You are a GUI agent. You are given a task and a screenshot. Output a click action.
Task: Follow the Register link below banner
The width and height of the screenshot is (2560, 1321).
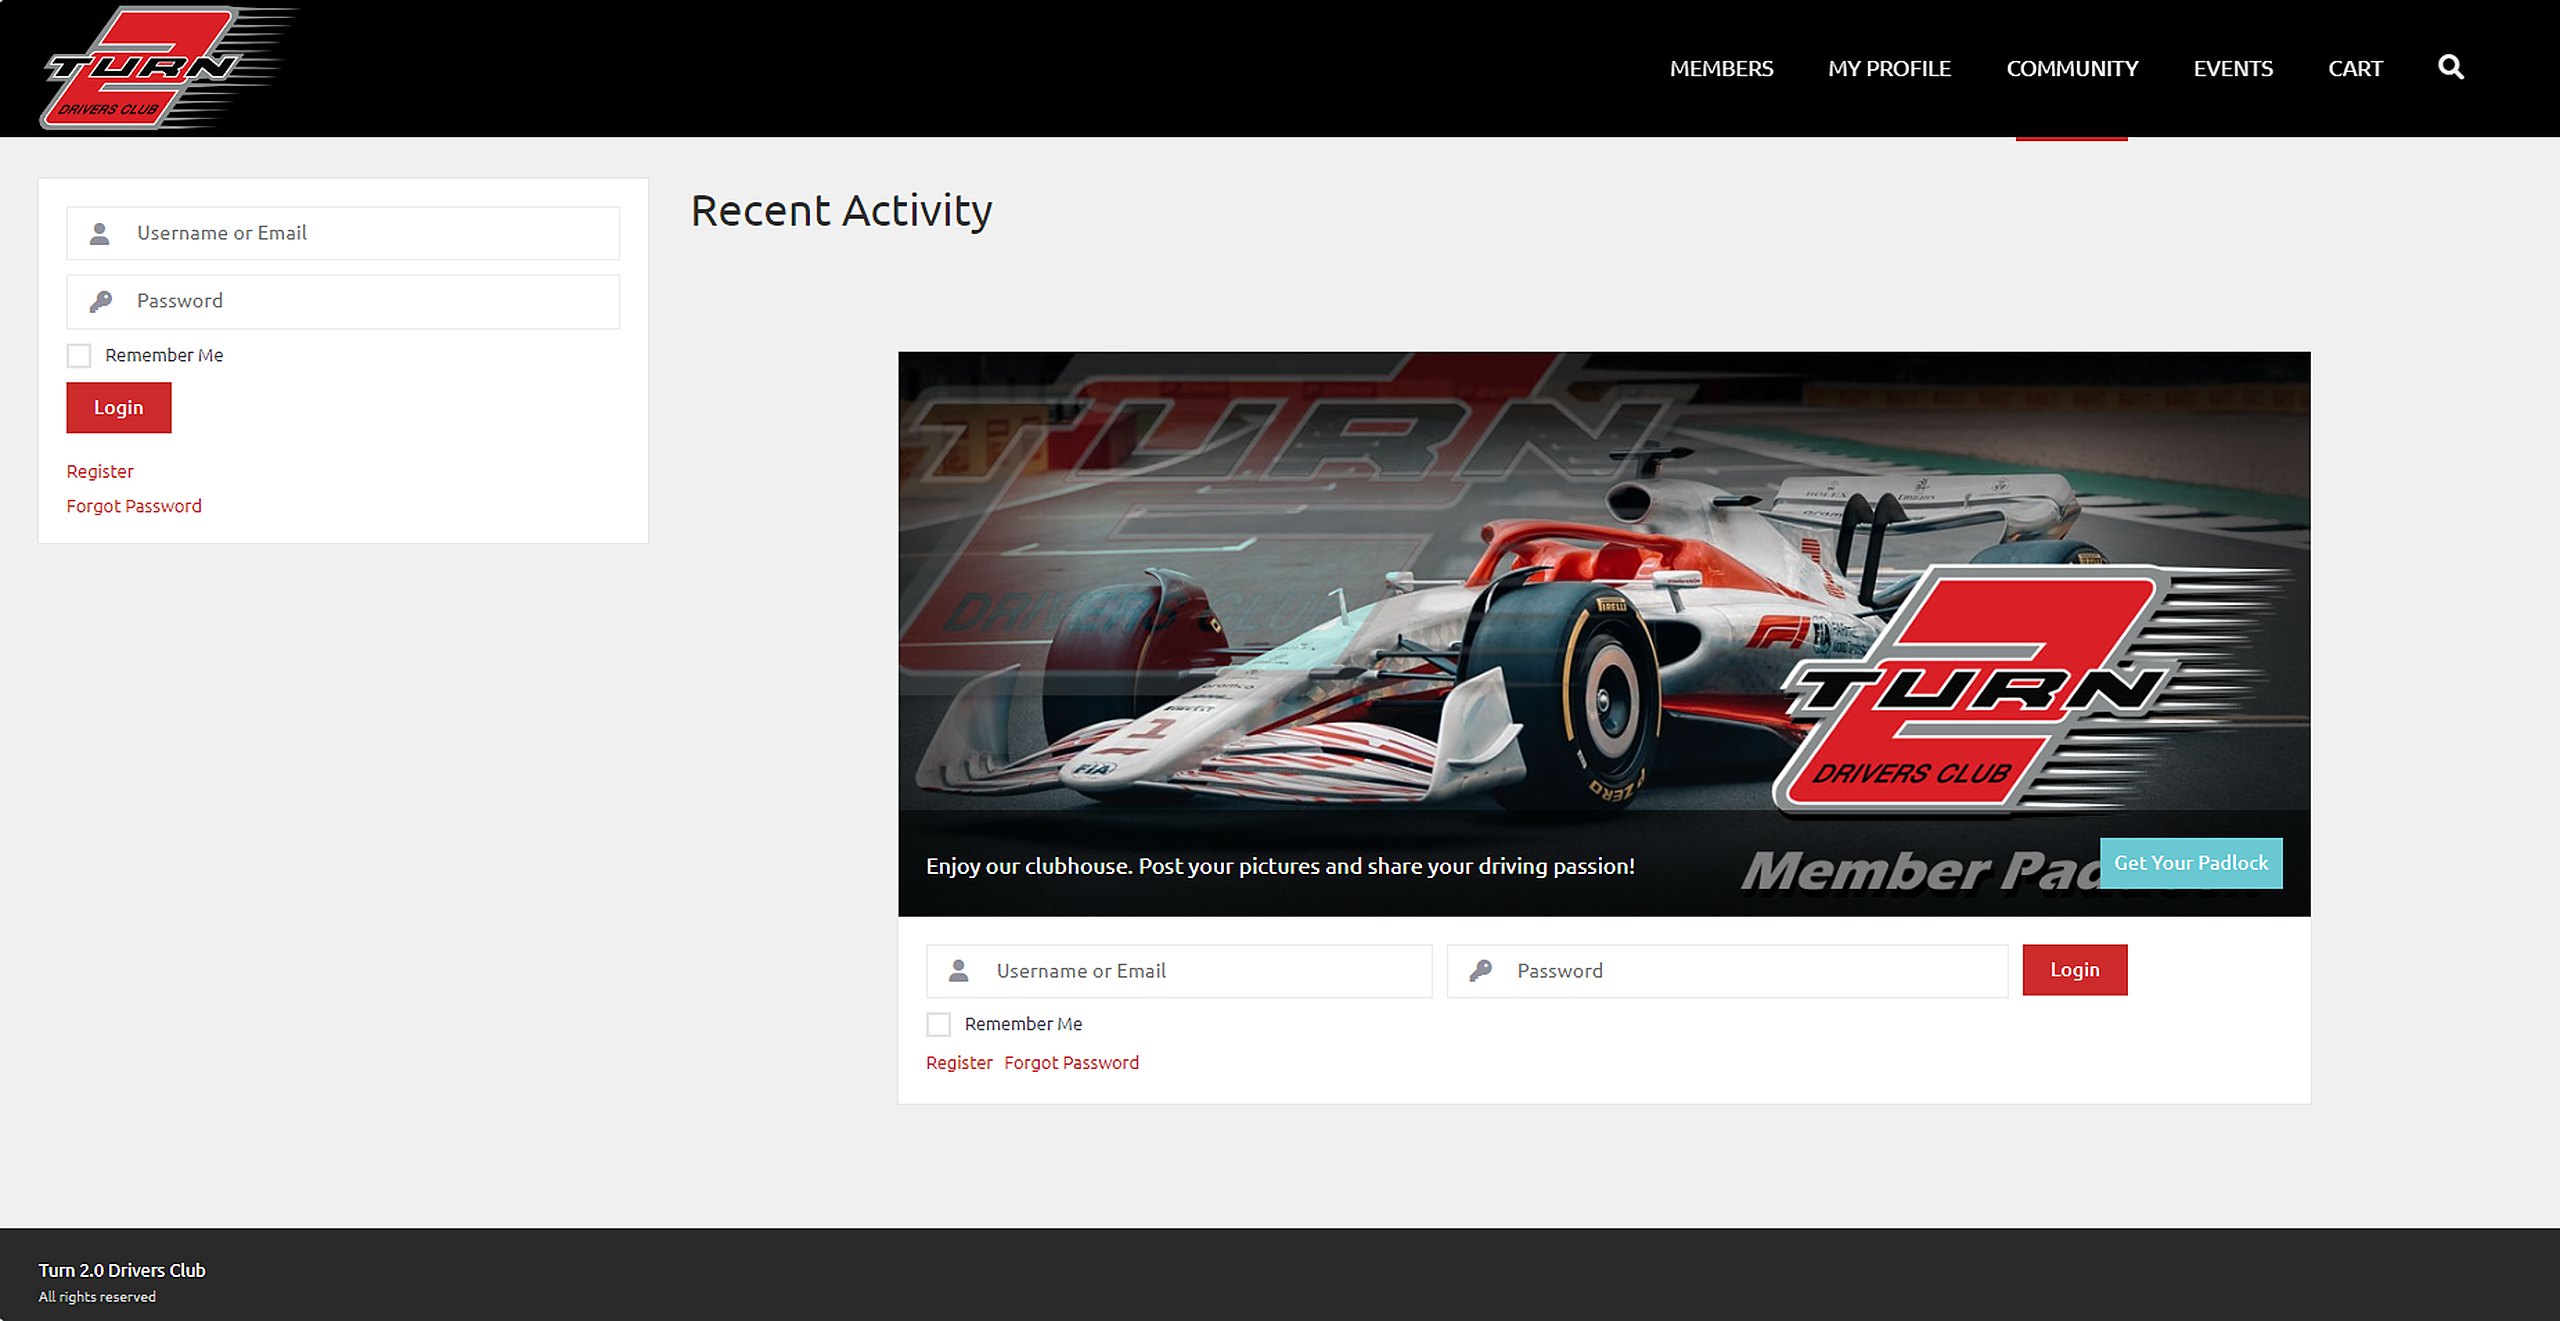point(959,1063)
